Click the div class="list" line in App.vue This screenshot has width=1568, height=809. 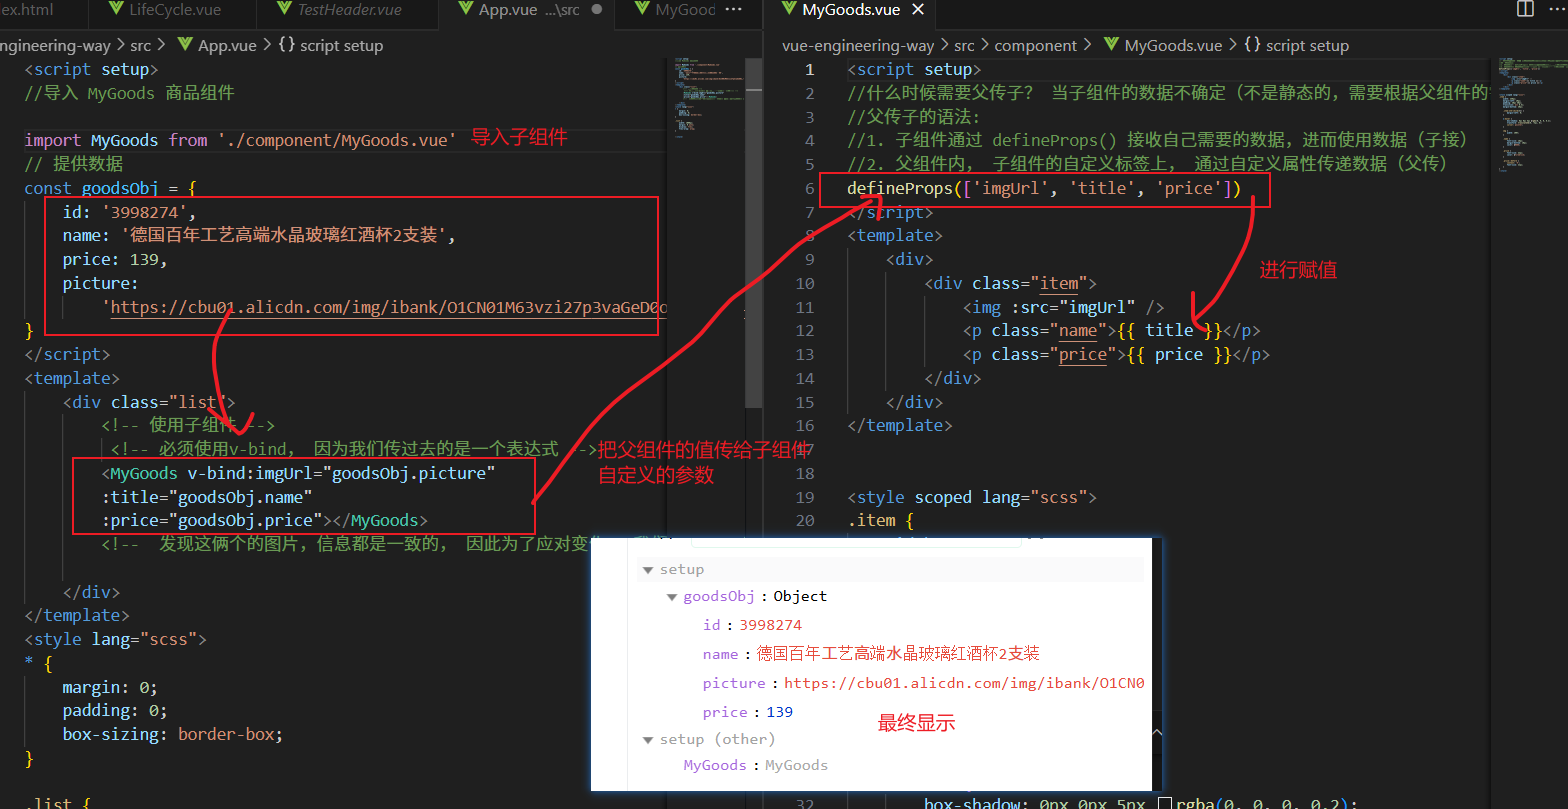pos(149,402)
